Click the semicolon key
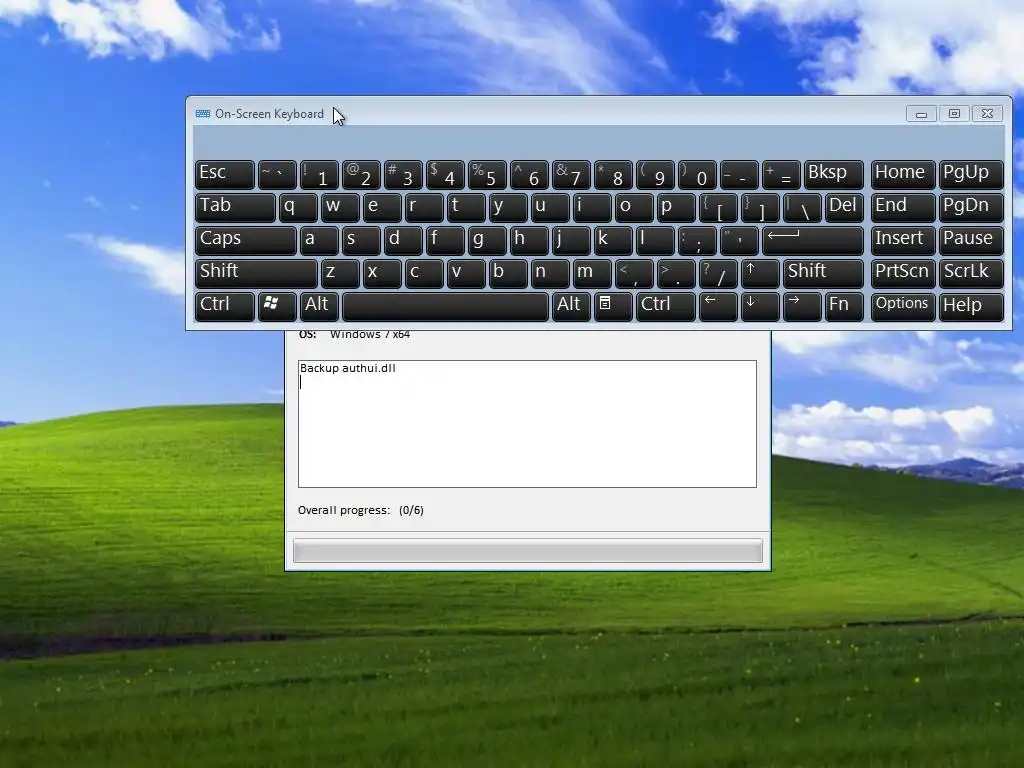Viewport: 1024px width, 768px height. (697, 240)
